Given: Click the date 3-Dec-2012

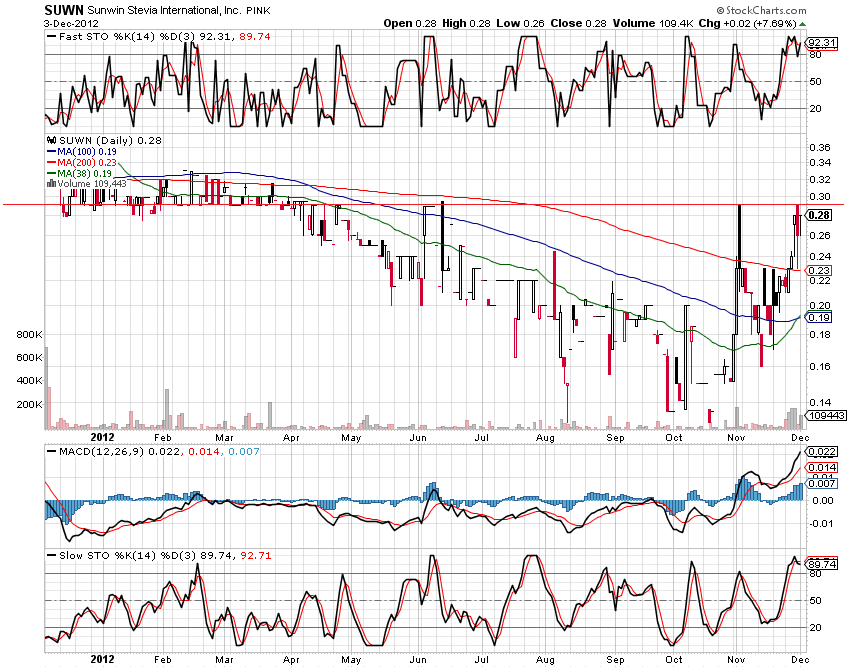Looking at the screenshot, I should coord(71,24).
